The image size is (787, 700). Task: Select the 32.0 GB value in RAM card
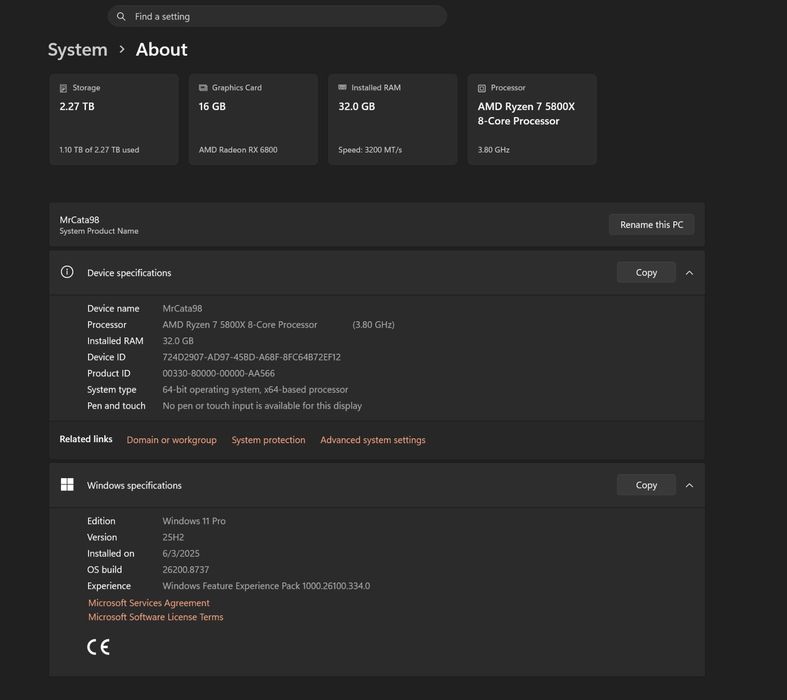click(356, 106)
